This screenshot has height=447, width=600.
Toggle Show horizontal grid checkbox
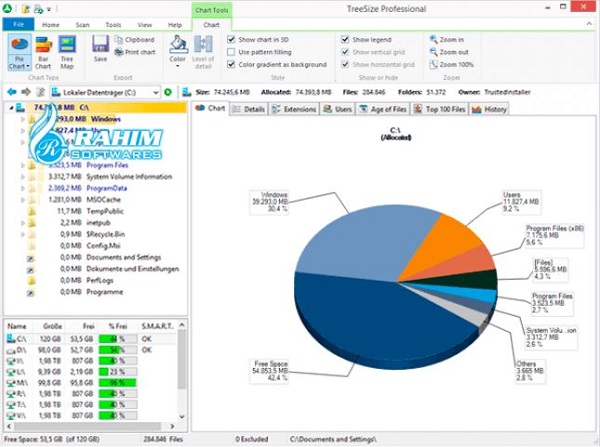[345, 64]
